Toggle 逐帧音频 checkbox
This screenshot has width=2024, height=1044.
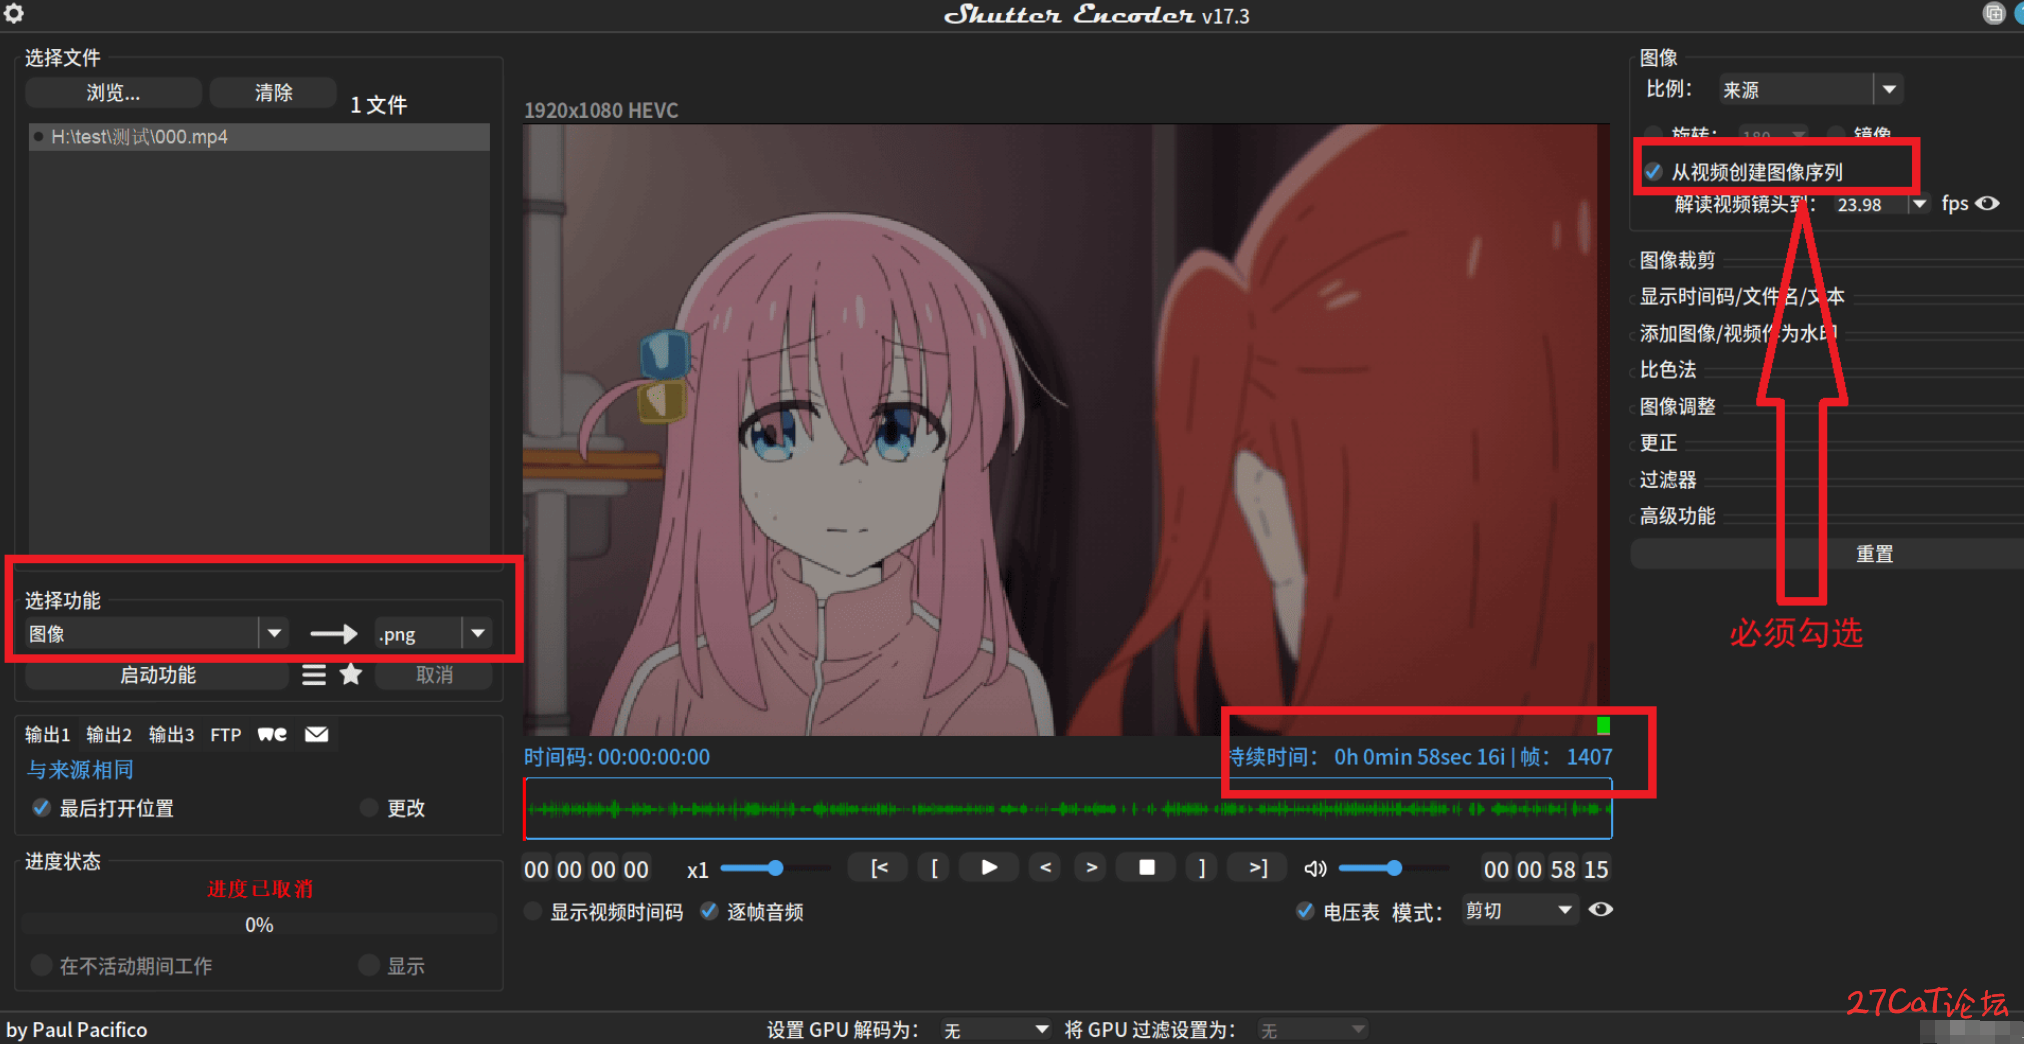(709, 911)
